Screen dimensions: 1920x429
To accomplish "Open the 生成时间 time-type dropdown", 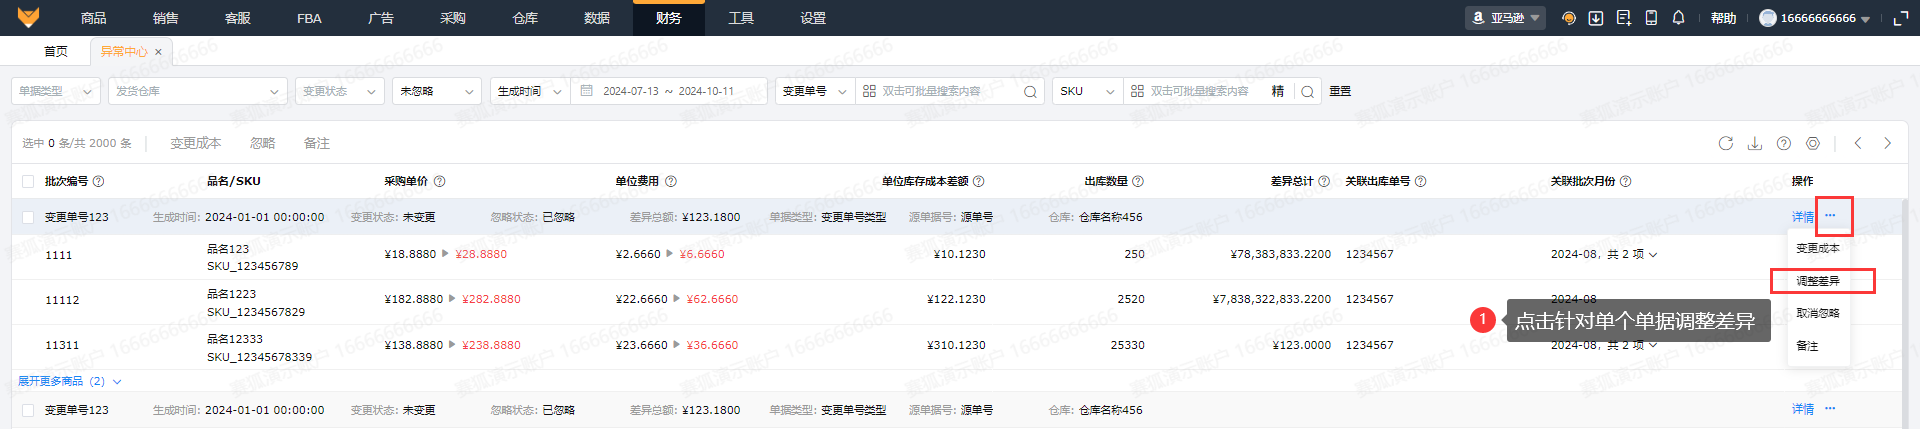I will click(530, 91).
